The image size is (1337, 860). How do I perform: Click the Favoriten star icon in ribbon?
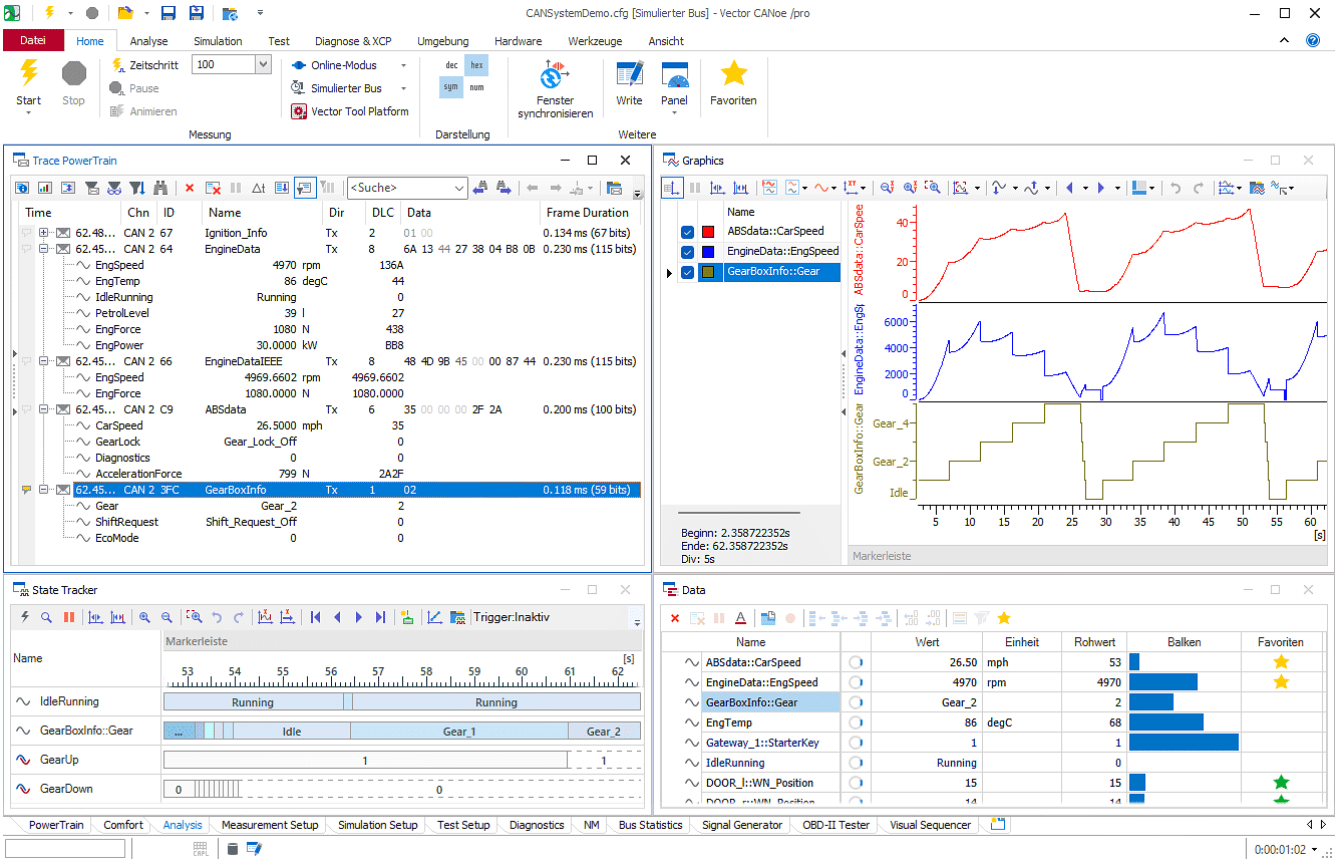tap(733, 74)
